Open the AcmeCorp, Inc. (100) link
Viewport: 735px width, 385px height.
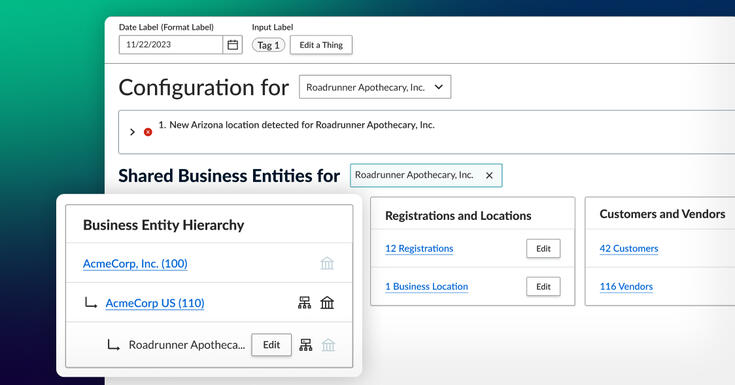[x=135, y=264]
